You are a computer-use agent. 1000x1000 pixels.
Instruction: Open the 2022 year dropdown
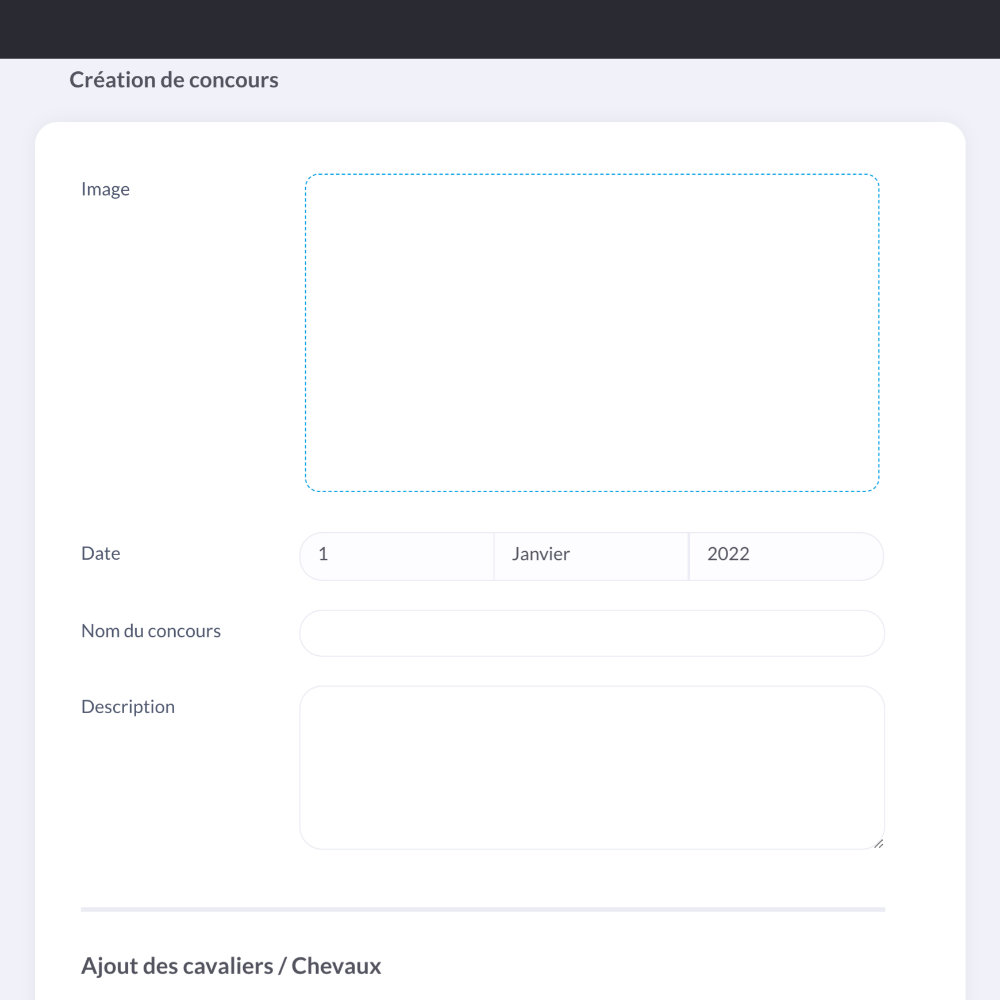click(x=786, y=556)
